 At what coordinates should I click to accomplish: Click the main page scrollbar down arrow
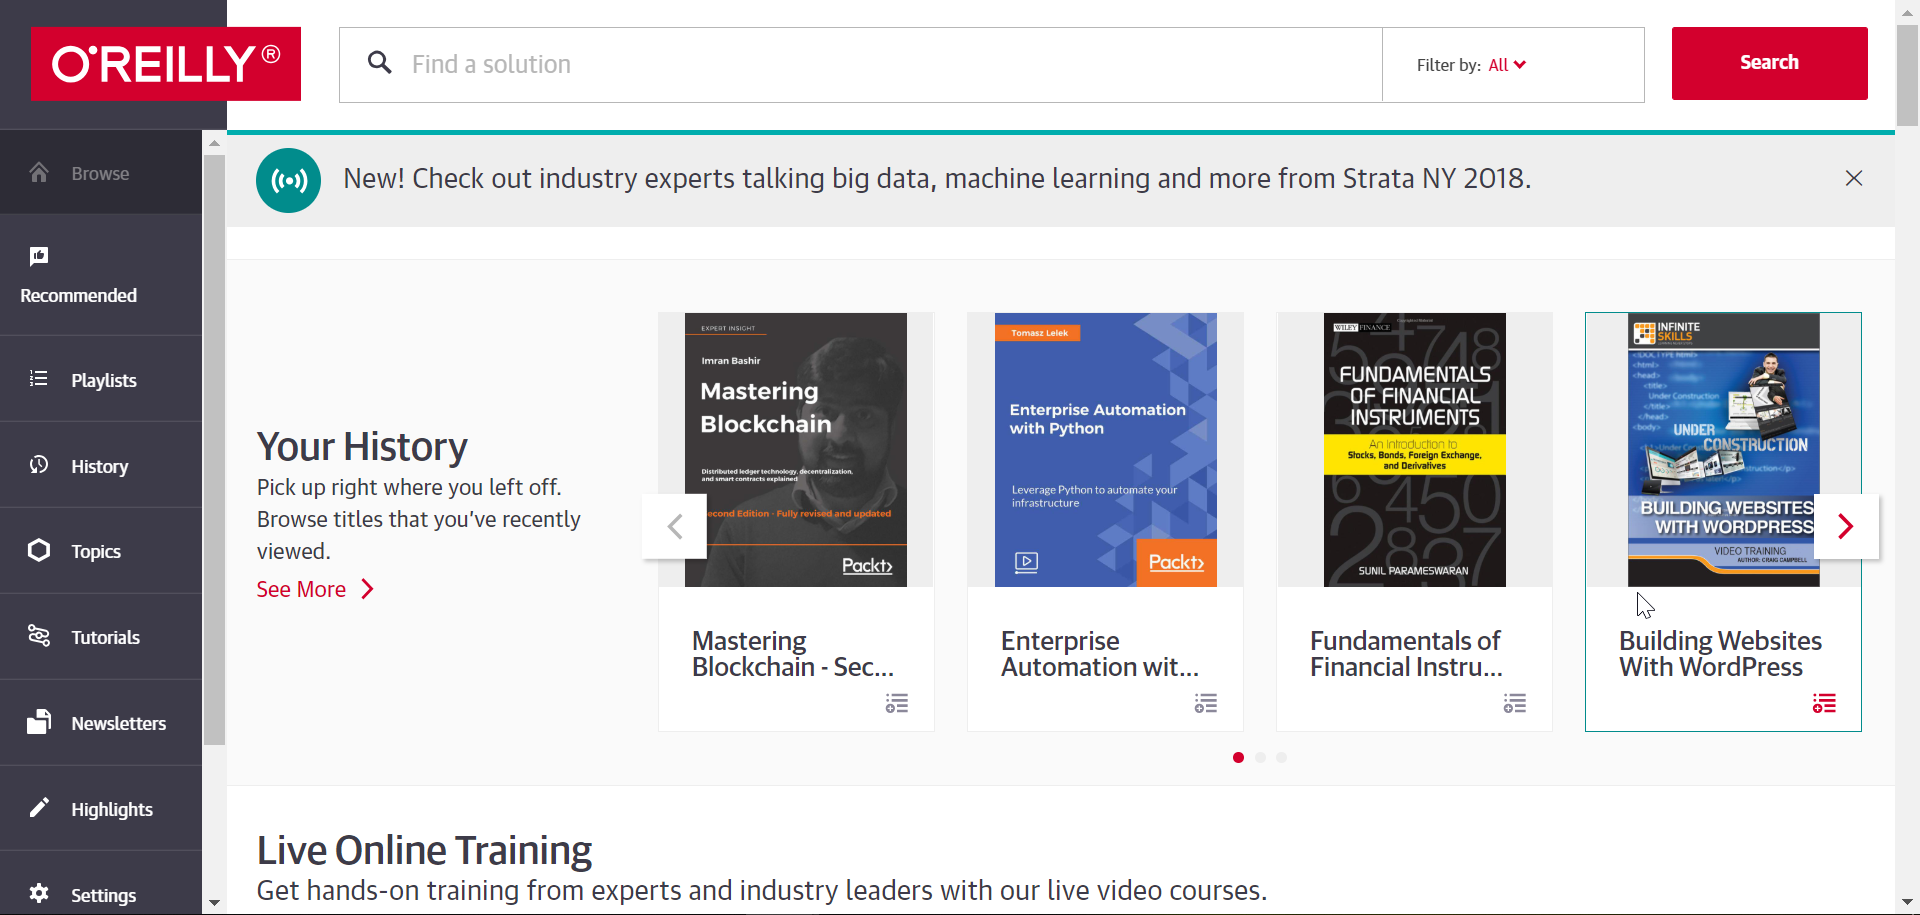[1908, 903]
